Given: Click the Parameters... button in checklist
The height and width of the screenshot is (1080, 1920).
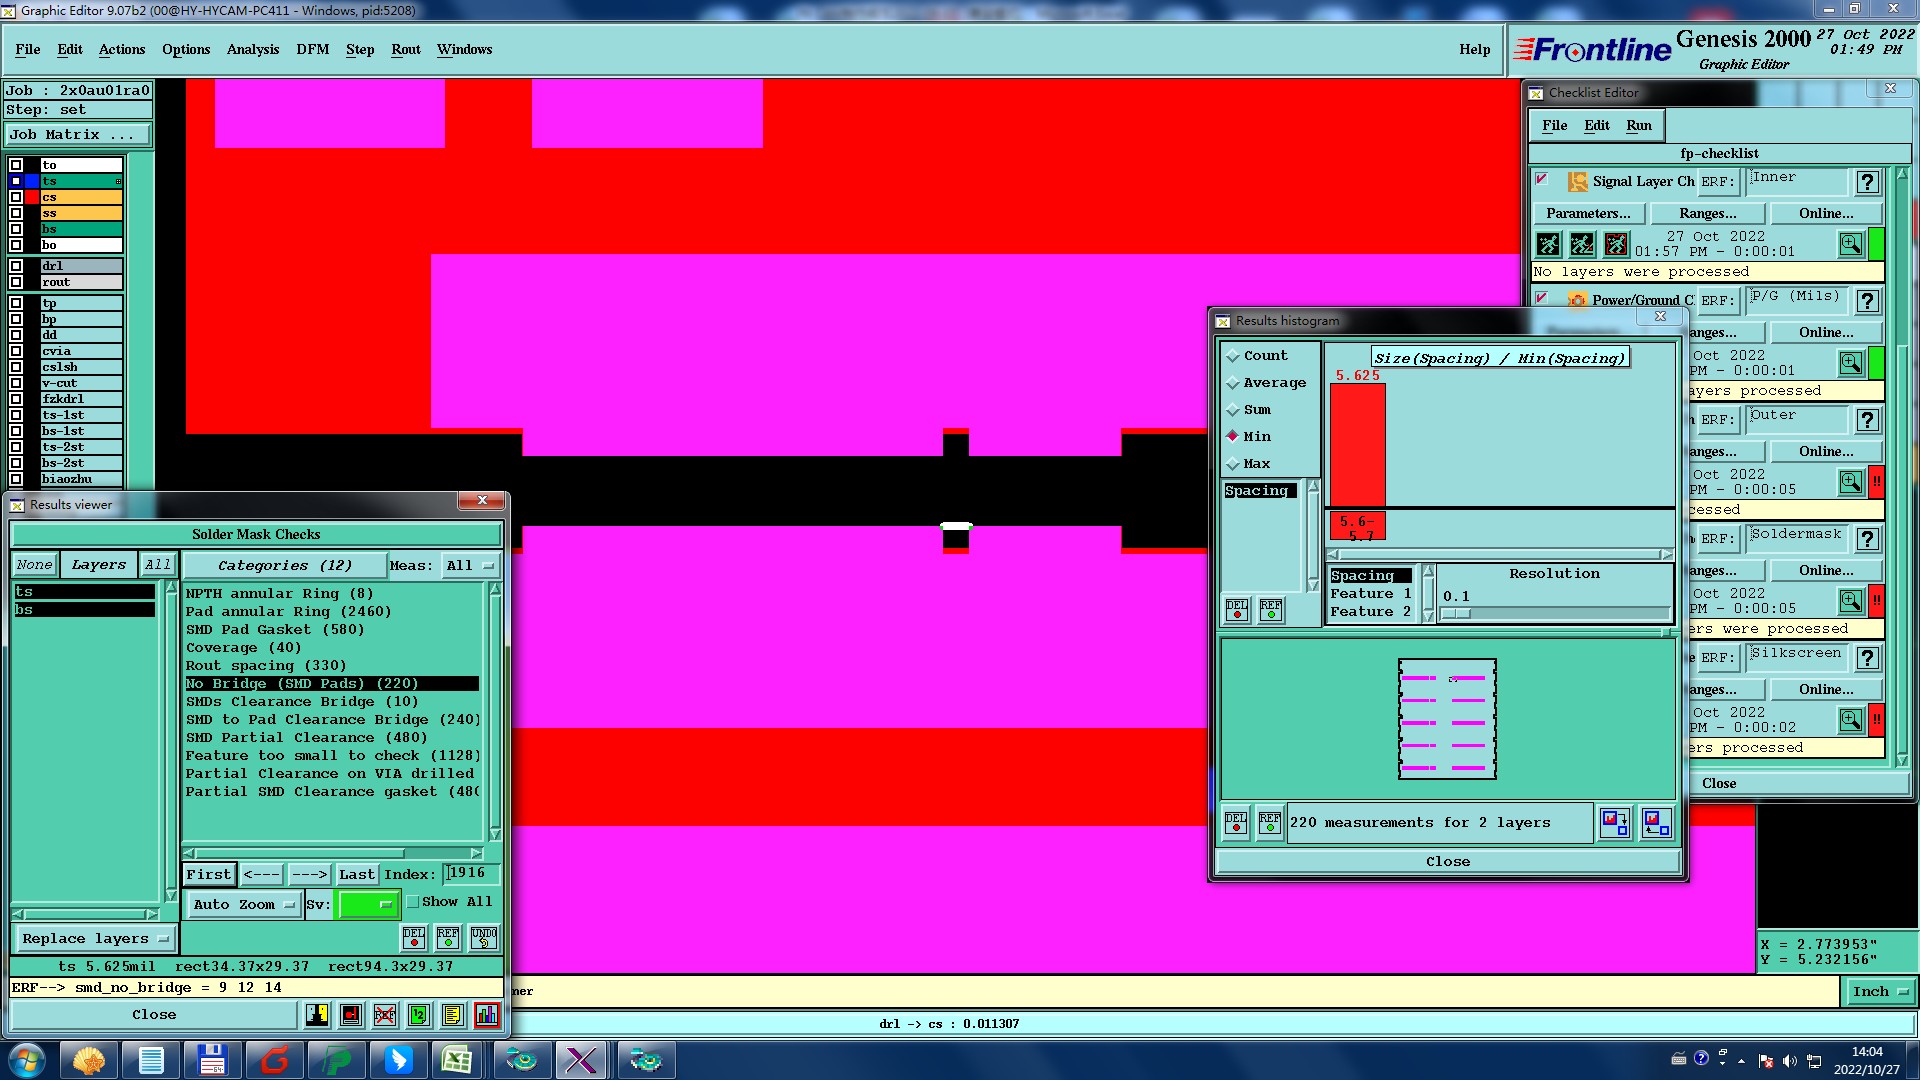Looking at the screenshot, I should coord(1587,213).
